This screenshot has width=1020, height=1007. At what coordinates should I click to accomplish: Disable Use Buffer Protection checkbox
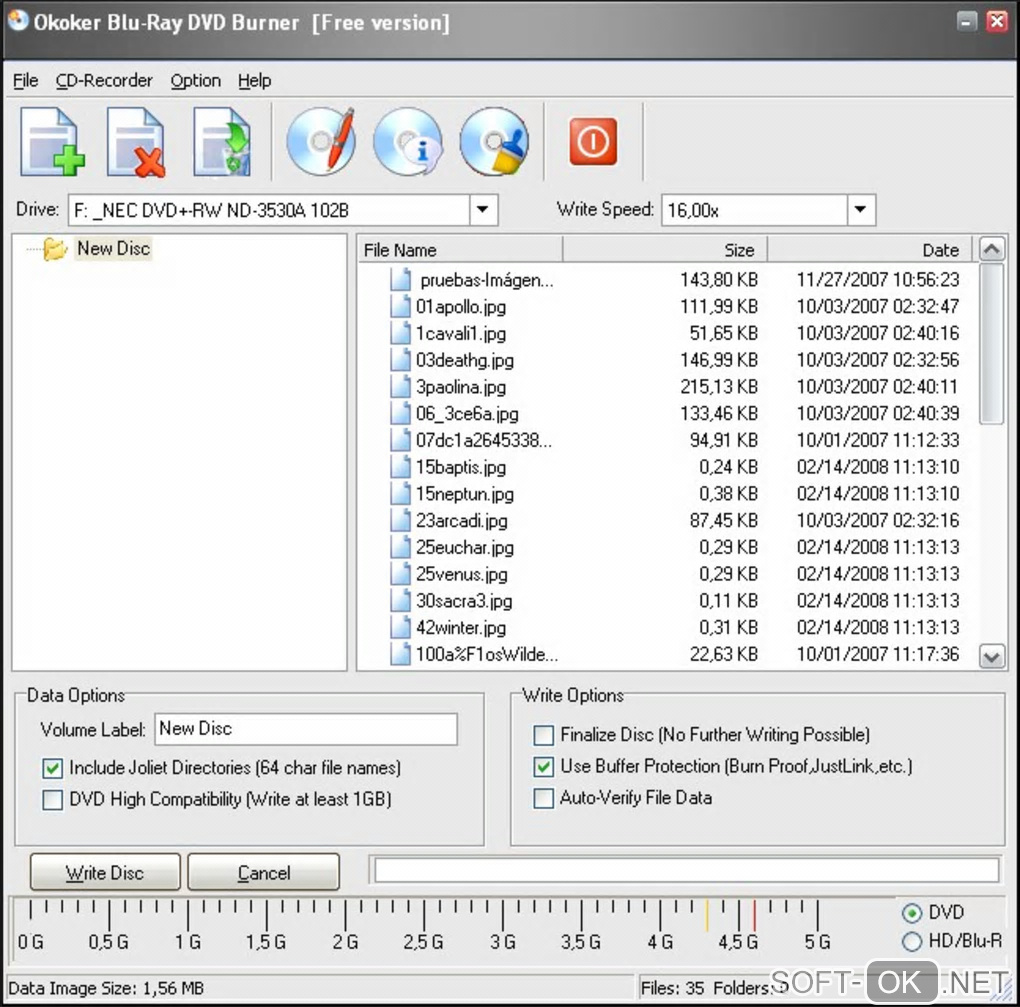tap(543, 767)
